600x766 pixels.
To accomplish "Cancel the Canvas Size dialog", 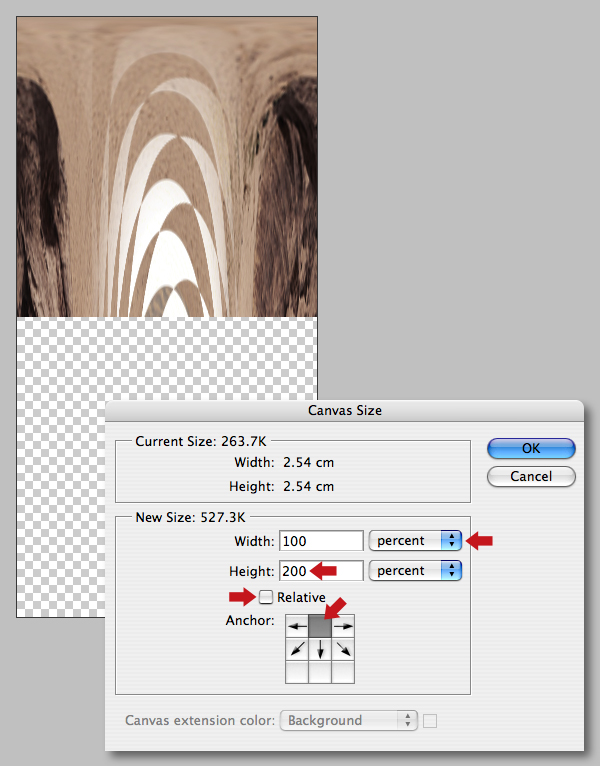I will (531, 476).
